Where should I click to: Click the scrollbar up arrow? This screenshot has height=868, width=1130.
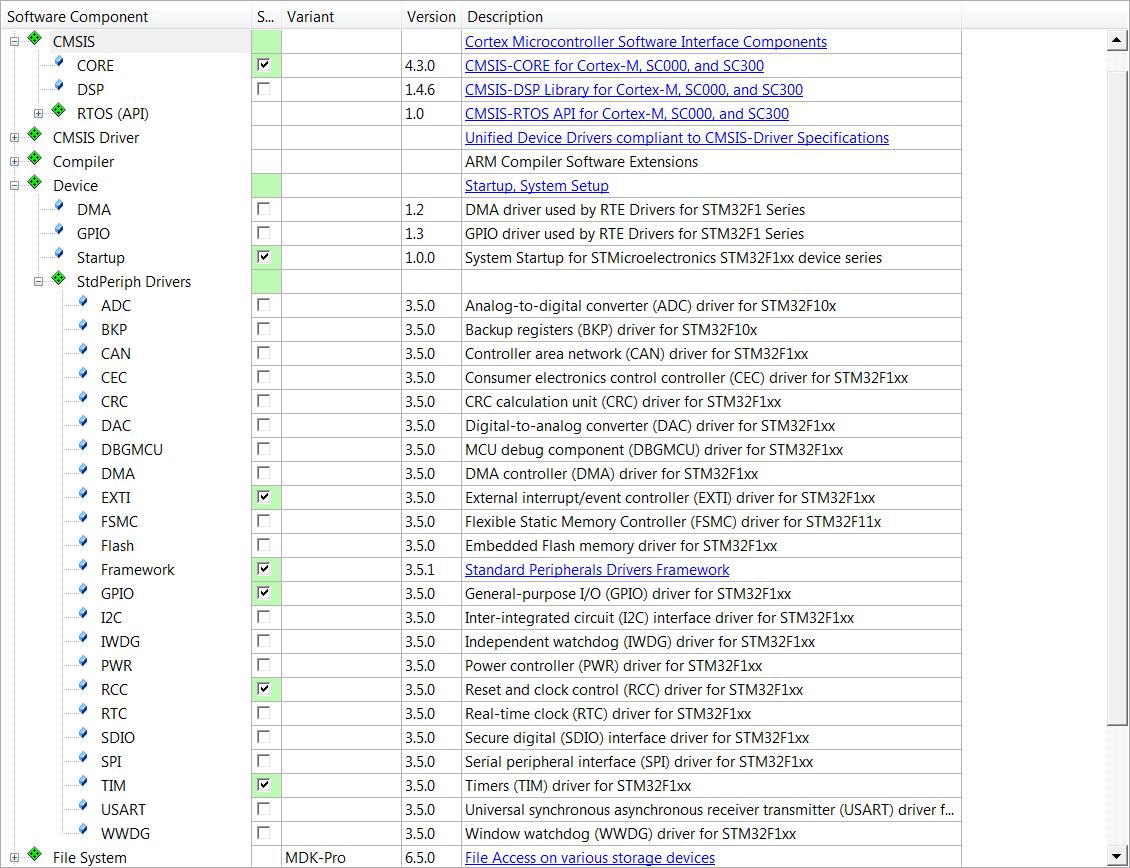[x=1117, y=40]
